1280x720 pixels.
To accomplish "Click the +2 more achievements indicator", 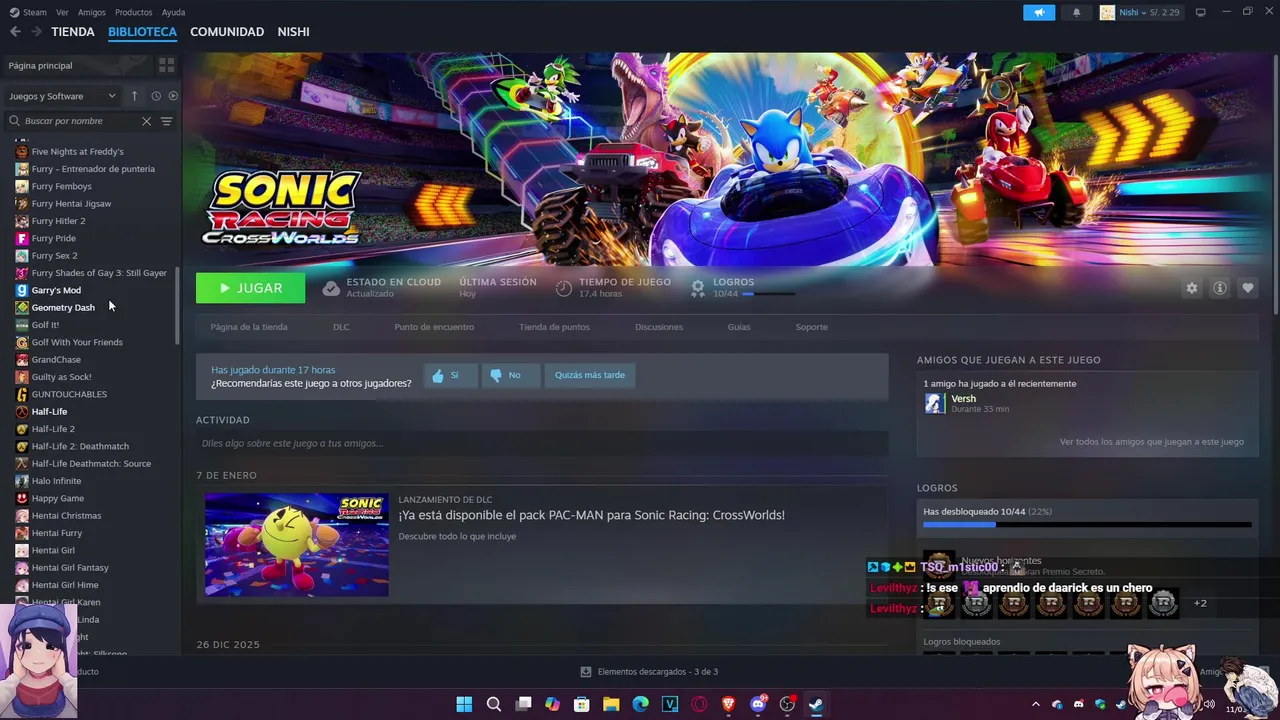I will pos(1200,603).
